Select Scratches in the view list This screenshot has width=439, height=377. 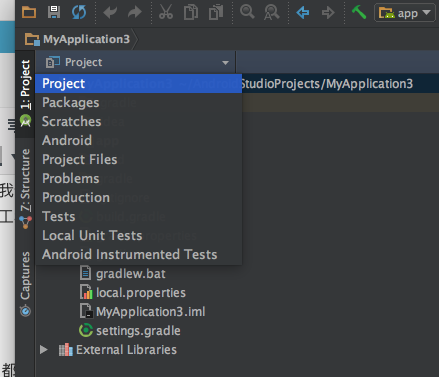[x=138, y=121]
